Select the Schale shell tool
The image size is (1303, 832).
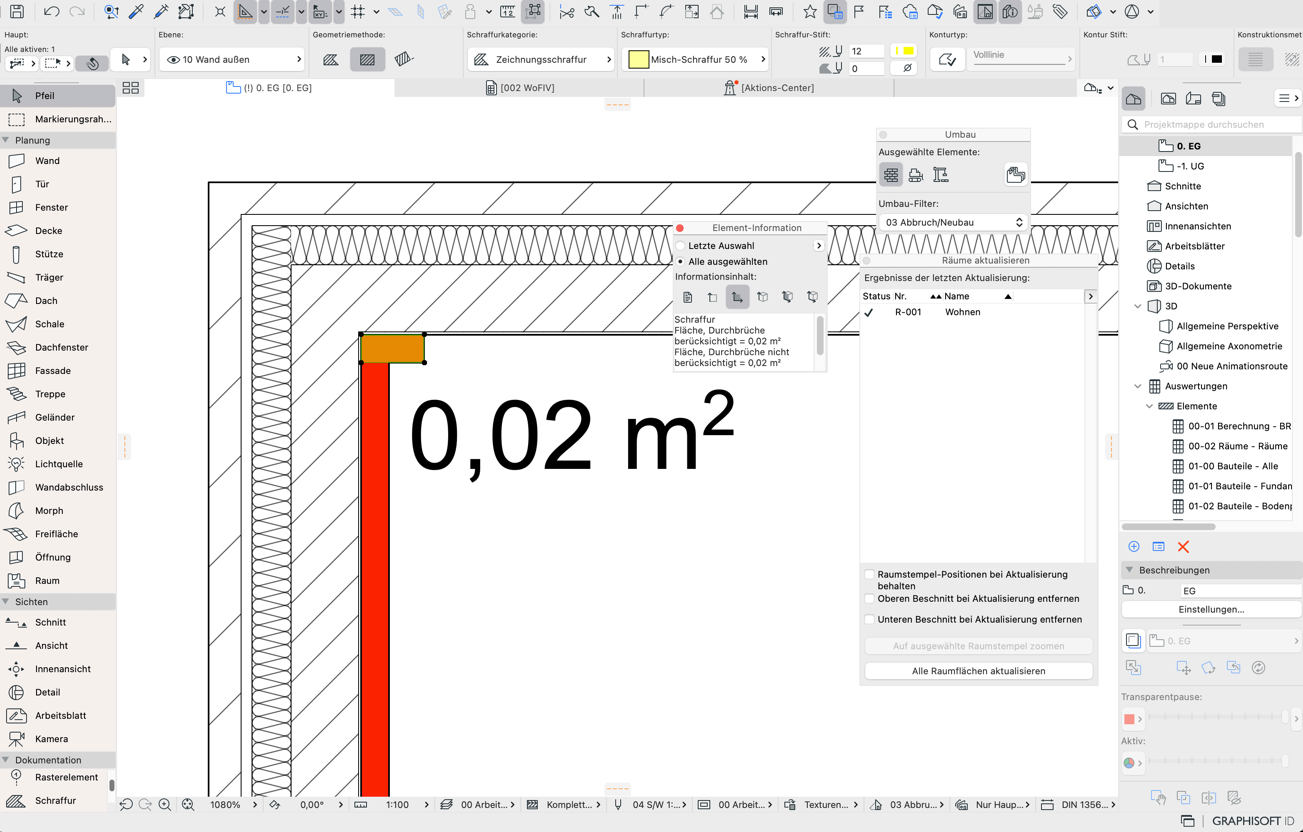pos(57,324)
